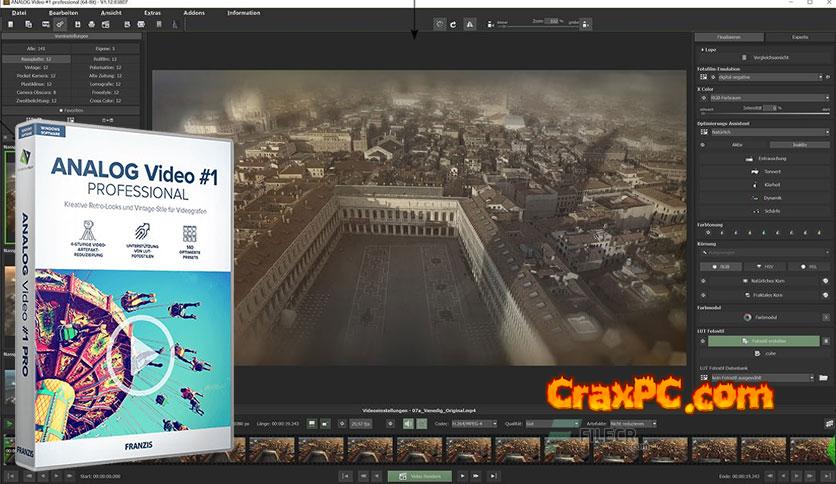Screen dimensions: 836x484
Task: Click the print icon in top toolbar
Action: 93,23
